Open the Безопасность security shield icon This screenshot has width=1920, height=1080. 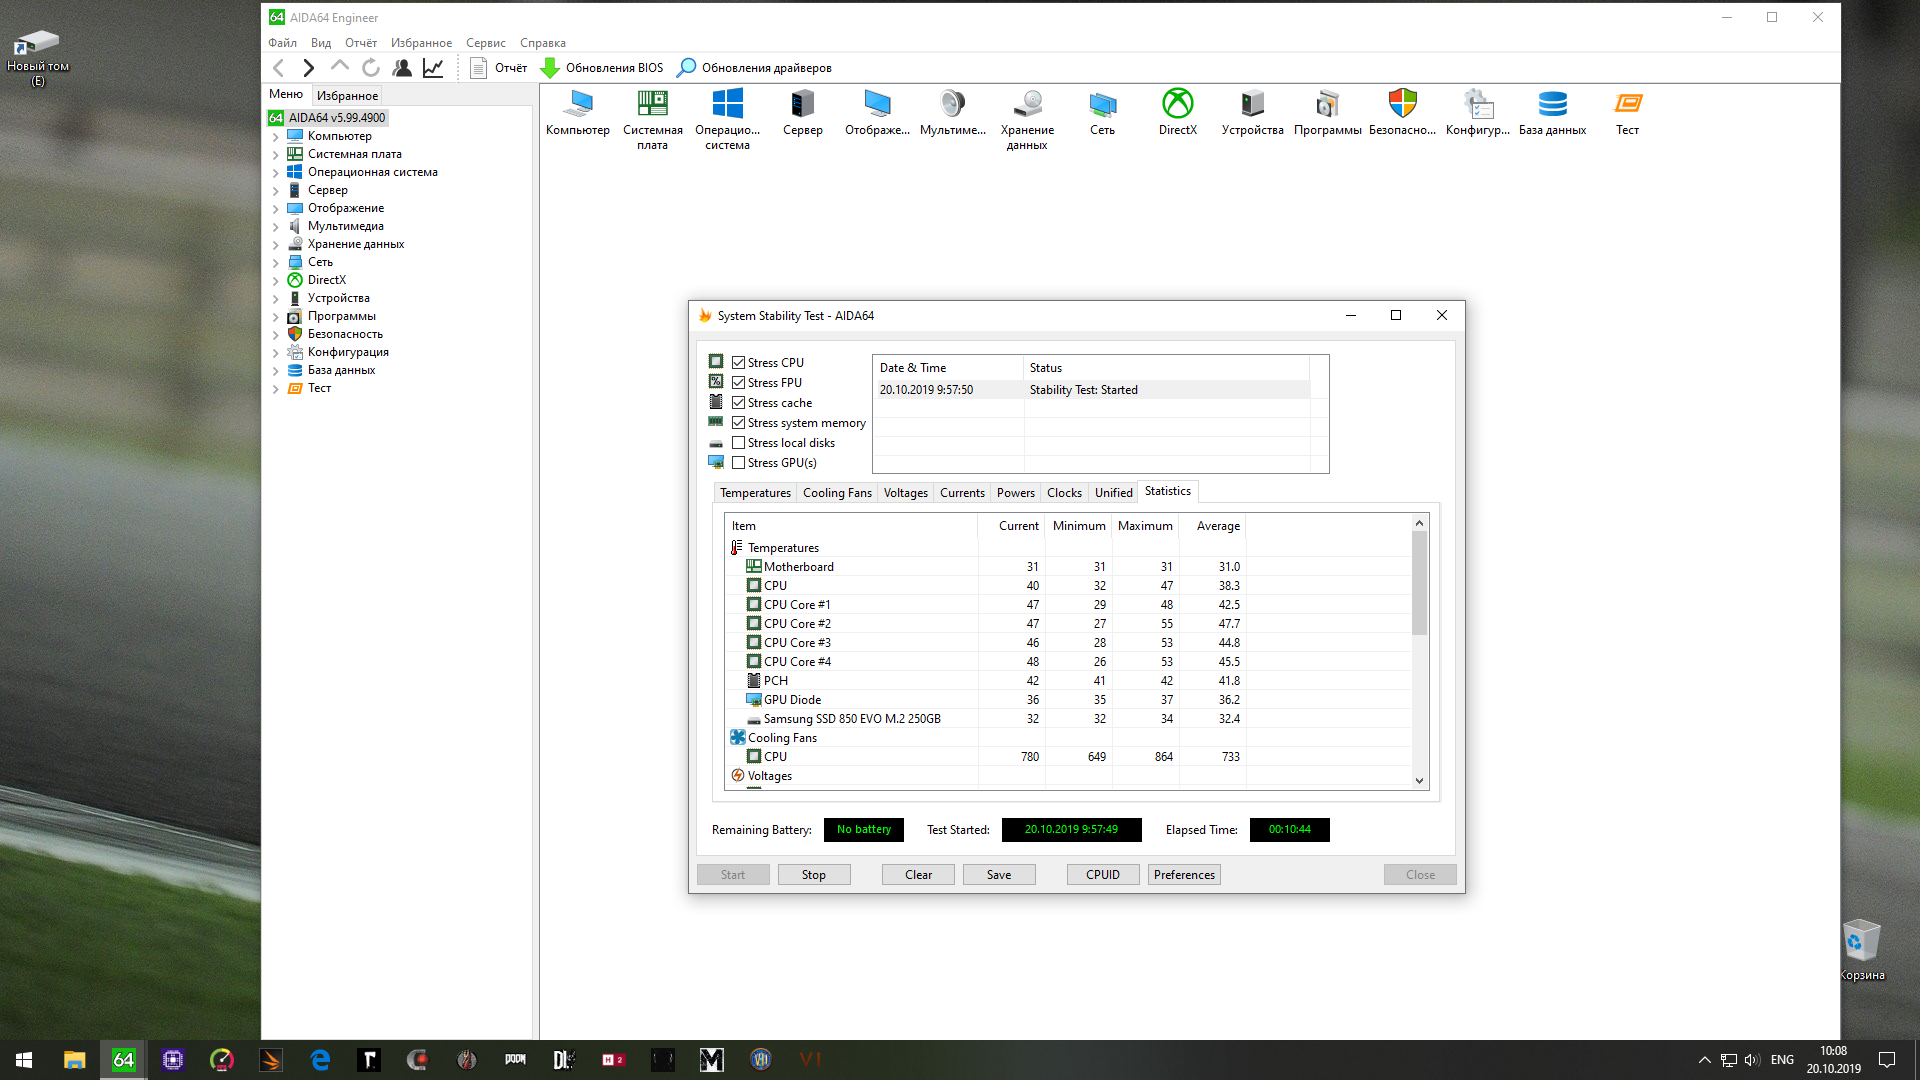(x=1402, y=105)
